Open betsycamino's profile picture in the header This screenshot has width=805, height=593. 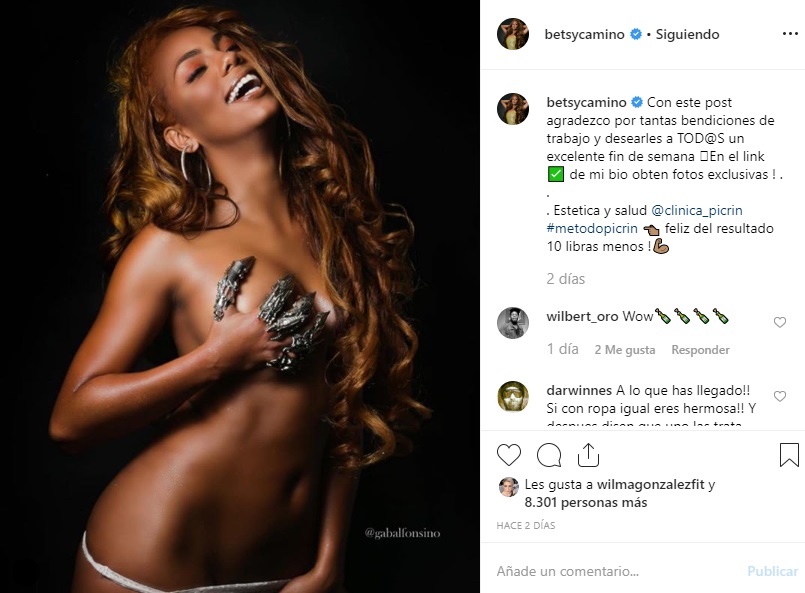pyautogui.click(x=513, y=34)
